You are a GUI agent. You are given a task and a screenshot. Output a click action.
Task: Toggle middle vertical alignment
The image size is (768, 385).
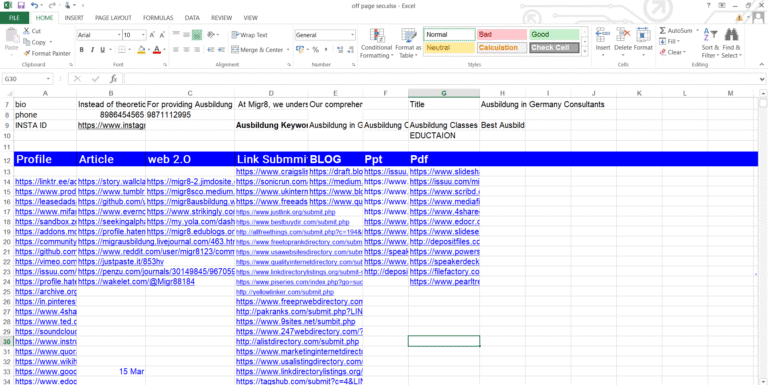pyautogui.click(x=186, y=35)
